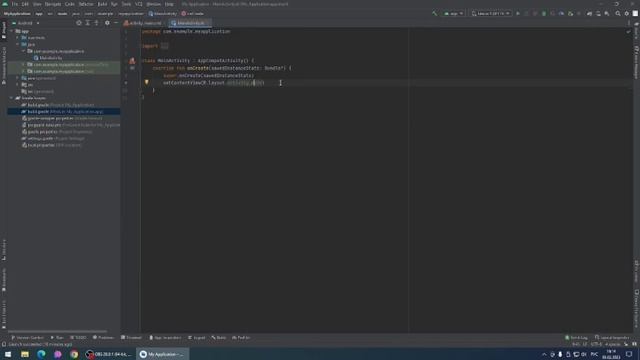Select gradle-wrapper.properties in tree
This screenshot has width=640, height=360.
point(62,118)
